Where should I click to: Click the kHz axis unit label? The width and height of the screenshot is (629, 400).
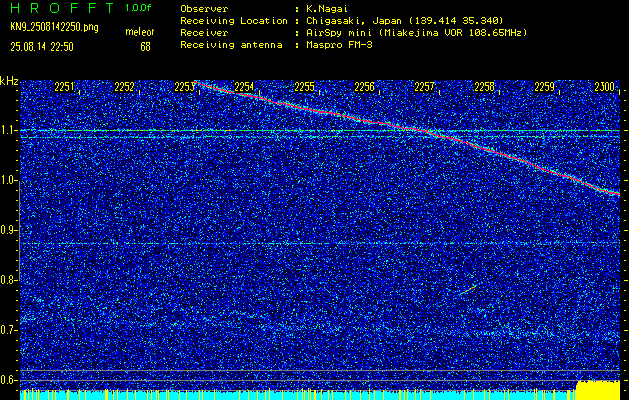(9, 81)
